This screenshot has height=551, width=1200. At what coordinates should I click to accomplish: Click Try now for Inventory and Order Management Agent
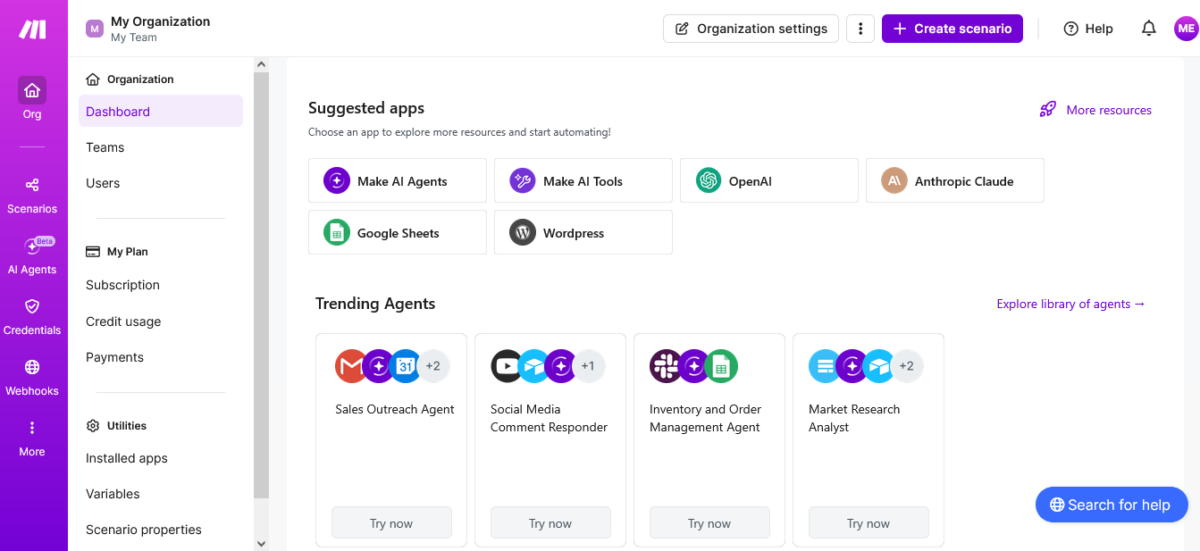coord(709,523)
